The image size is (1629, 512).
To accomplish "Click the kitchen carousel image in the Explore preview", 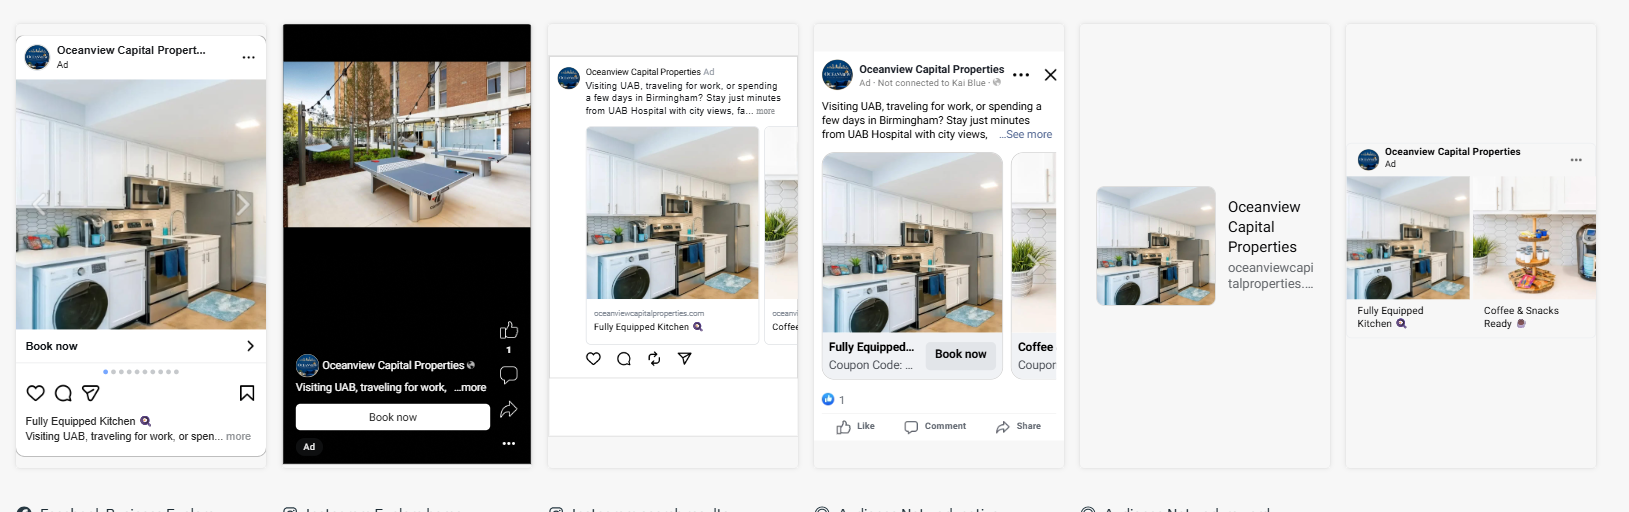I will pos(672,213).
